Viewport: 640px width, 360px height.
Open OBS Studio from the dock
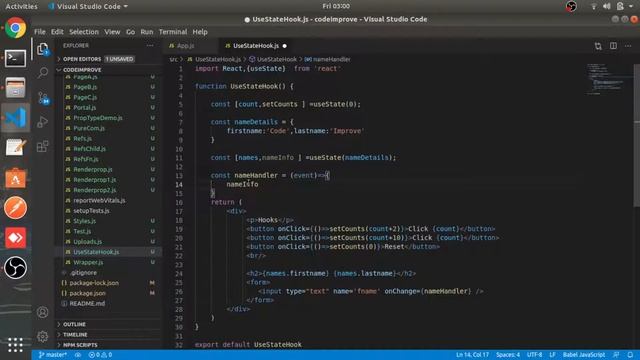pos(16,268)
